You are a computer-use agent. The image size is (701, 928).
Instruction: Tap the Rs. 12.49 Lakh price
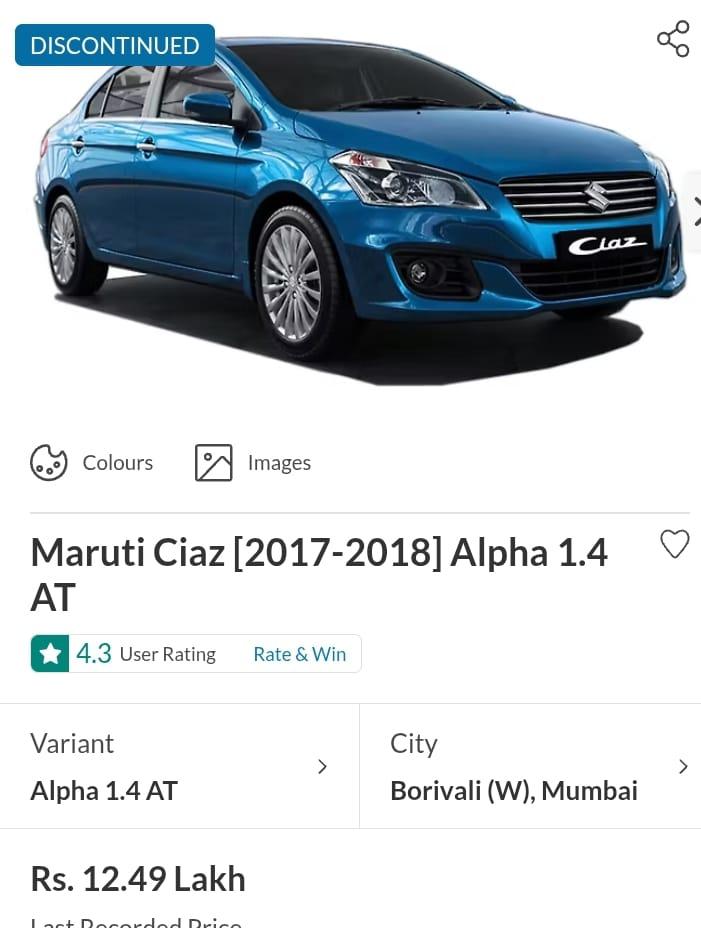click(138, 879)
